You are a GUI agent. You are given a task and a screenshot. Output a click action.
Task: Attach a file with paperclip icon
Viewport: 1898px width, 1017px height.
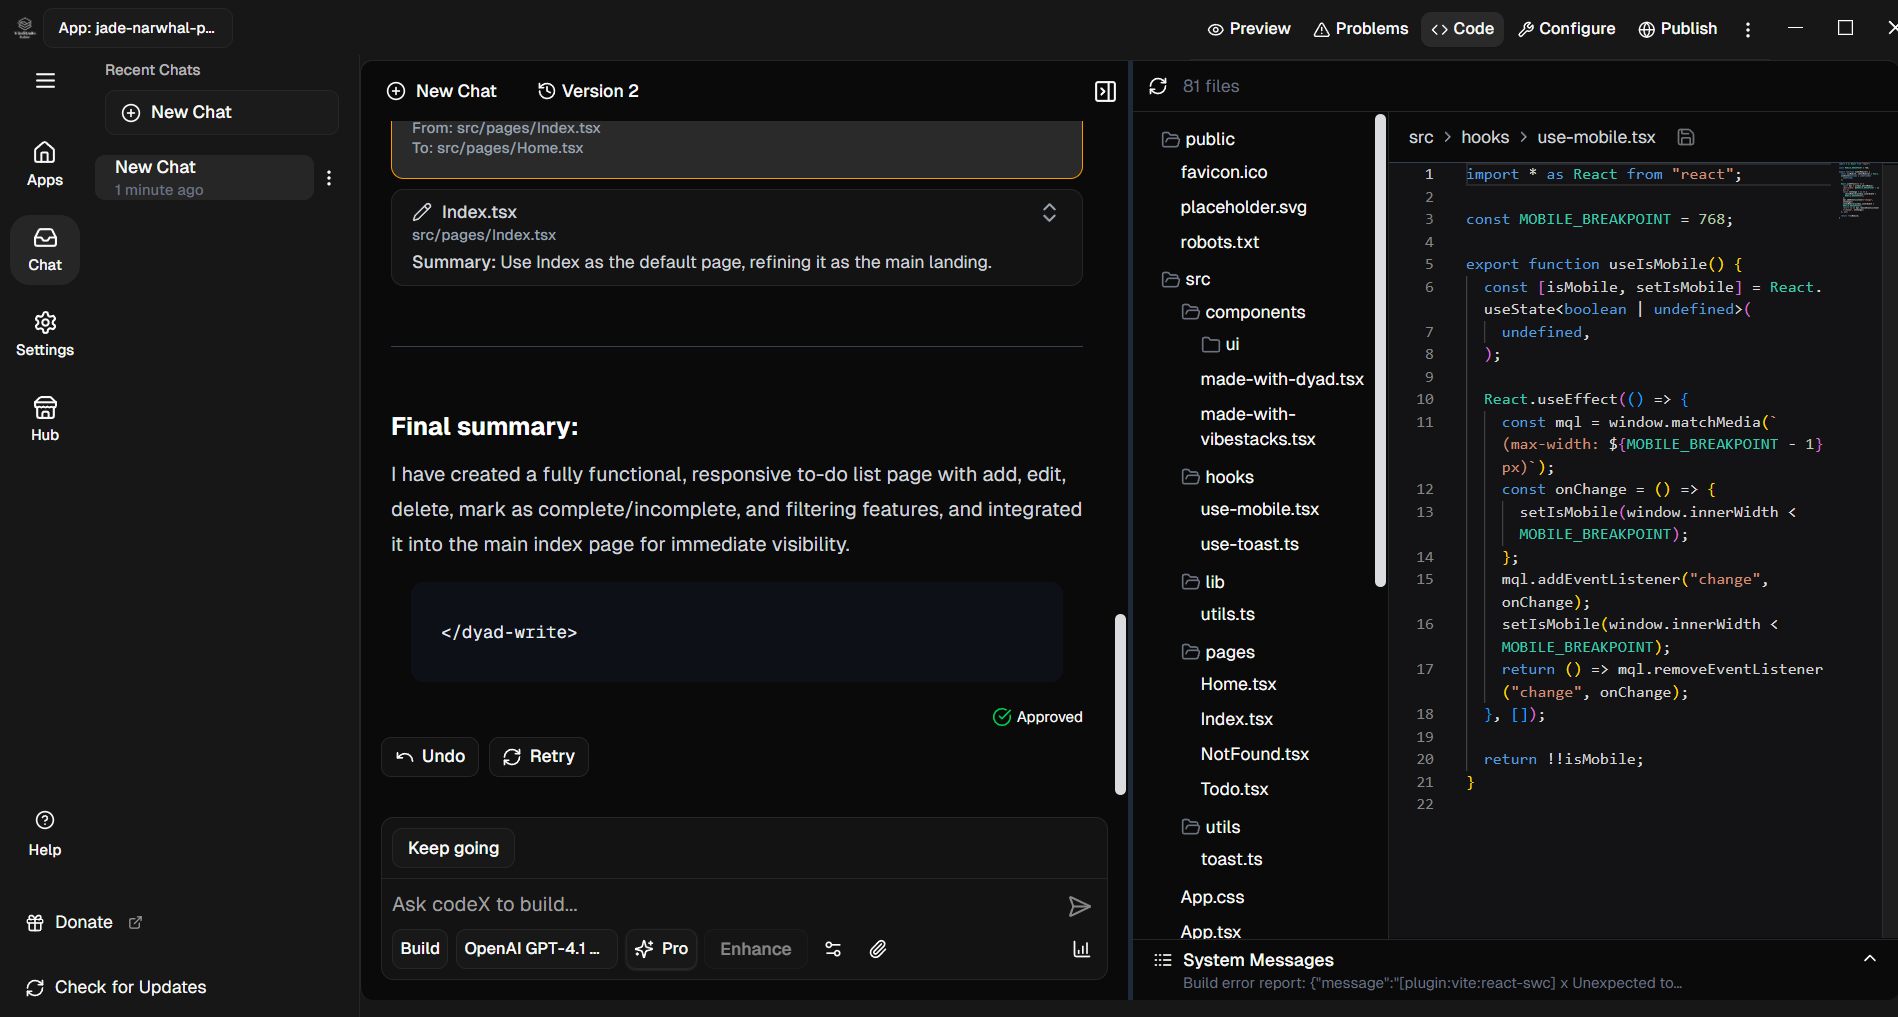(878, 949)
